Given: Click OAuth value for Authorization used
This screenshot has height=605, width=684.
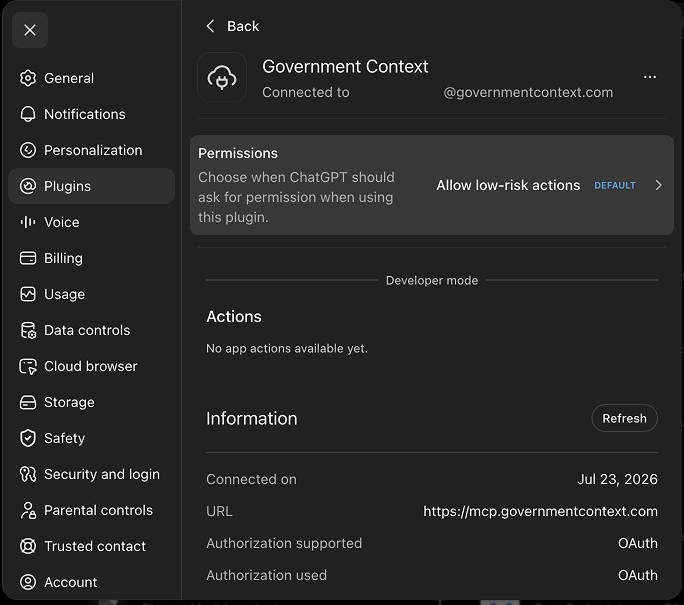Looking at the screenshot, I should 638,575.
